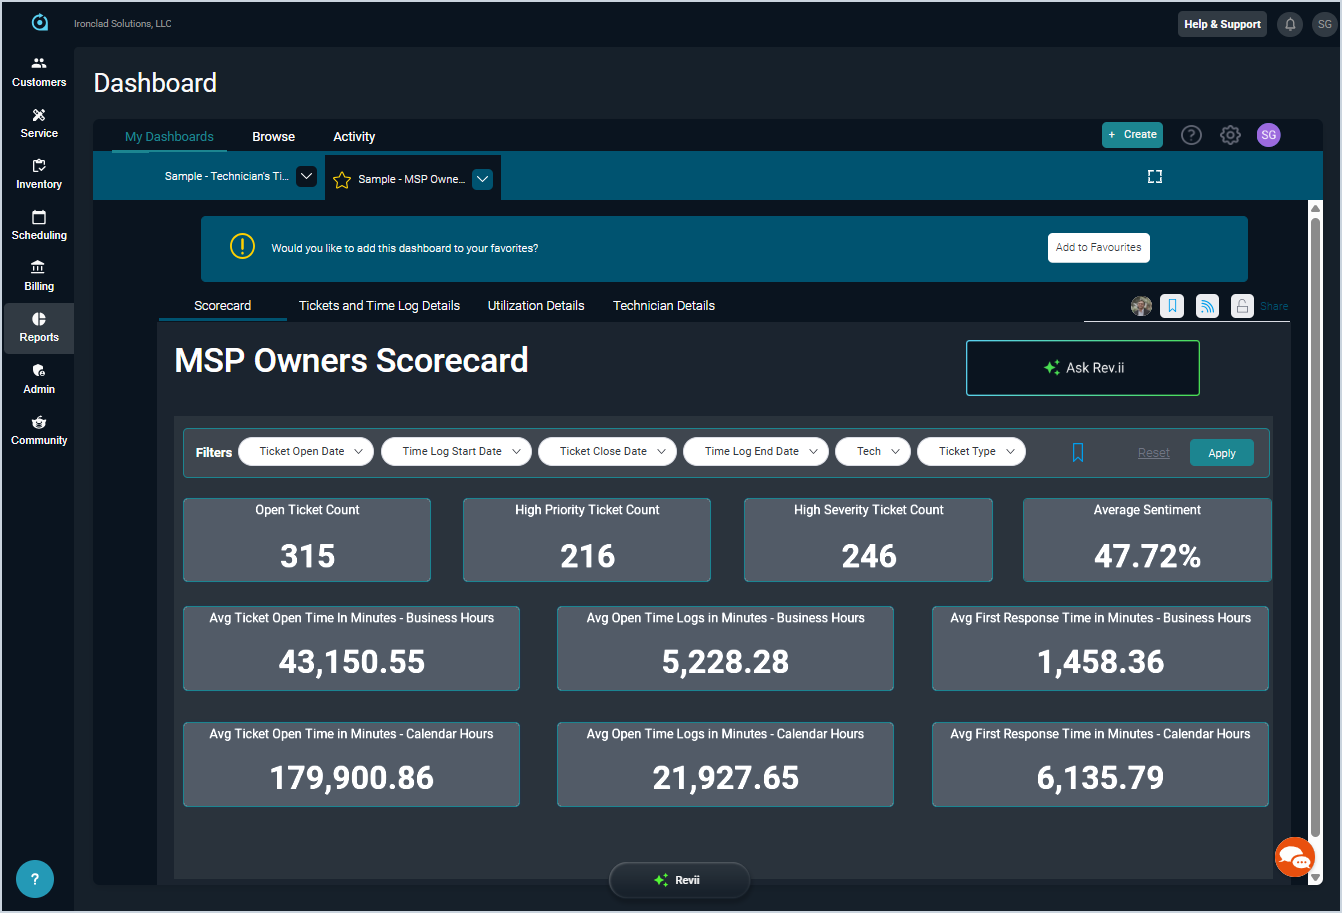
Task: Go to Scheduling in the sidebar
Action: click(39, 224)
